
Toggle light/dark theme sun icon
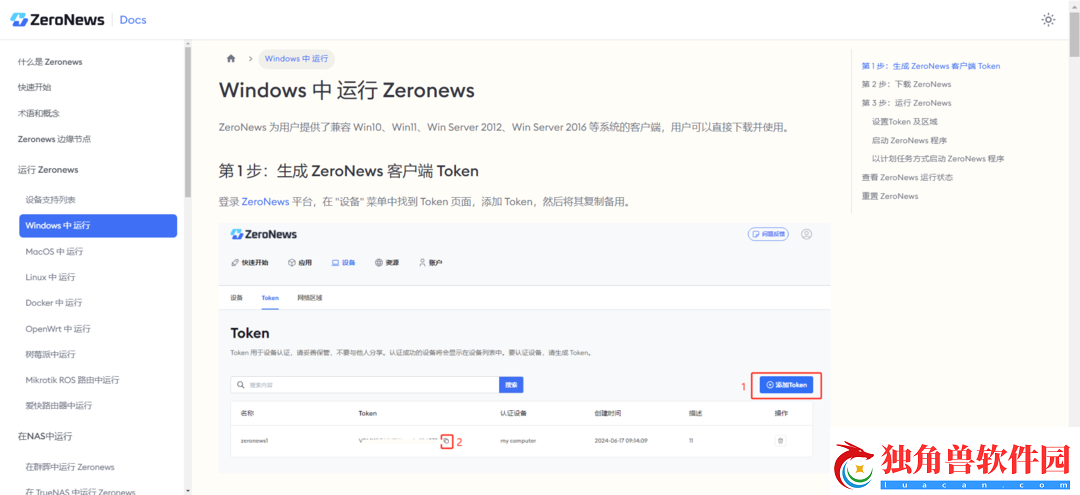(1048, 20)
